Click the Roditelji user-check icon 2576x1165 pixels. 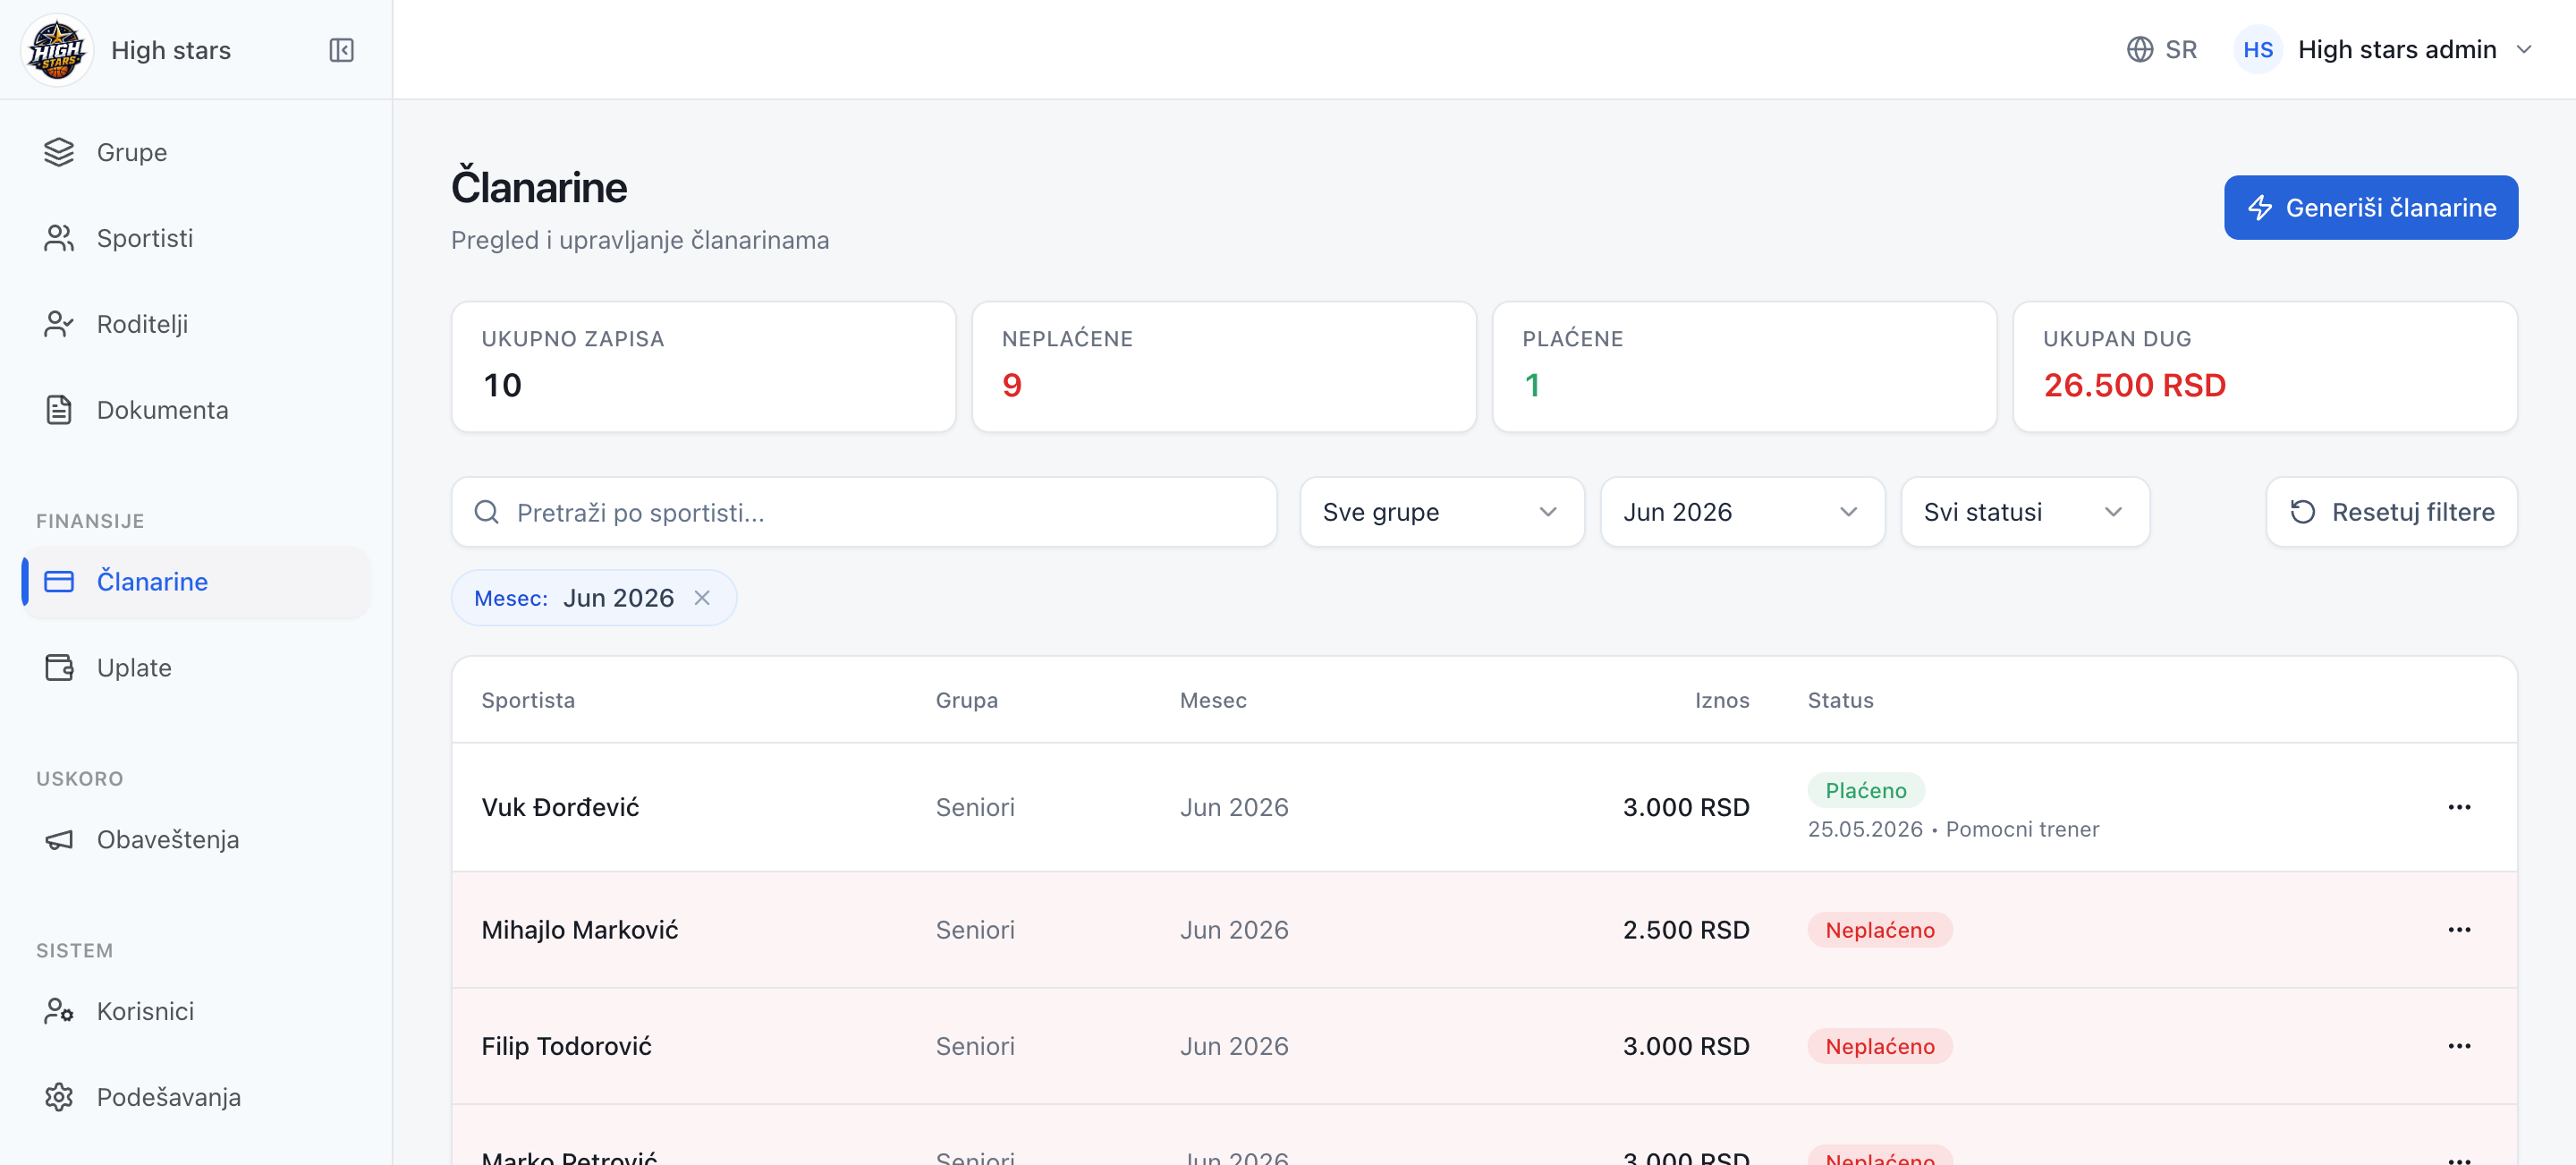tap(59, 324)
